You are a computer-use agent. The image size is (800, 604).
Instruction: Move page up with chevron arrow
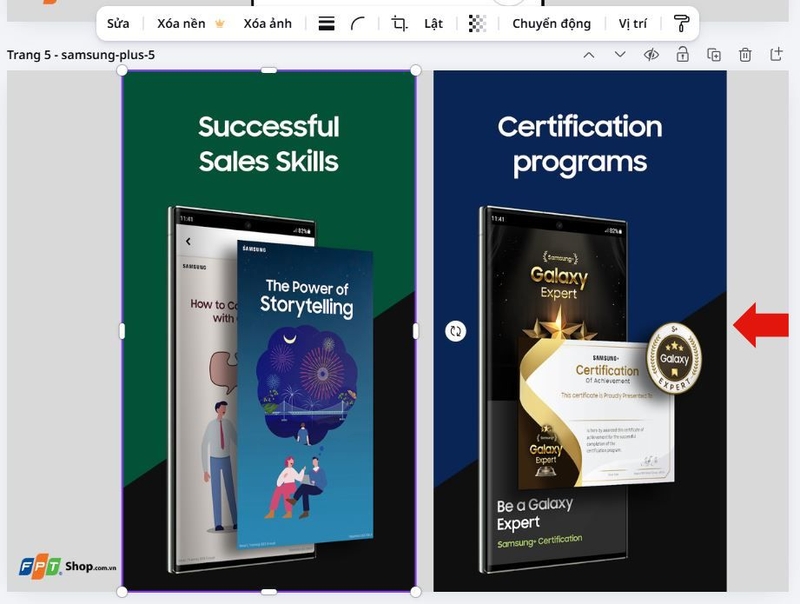click(589, 55)
